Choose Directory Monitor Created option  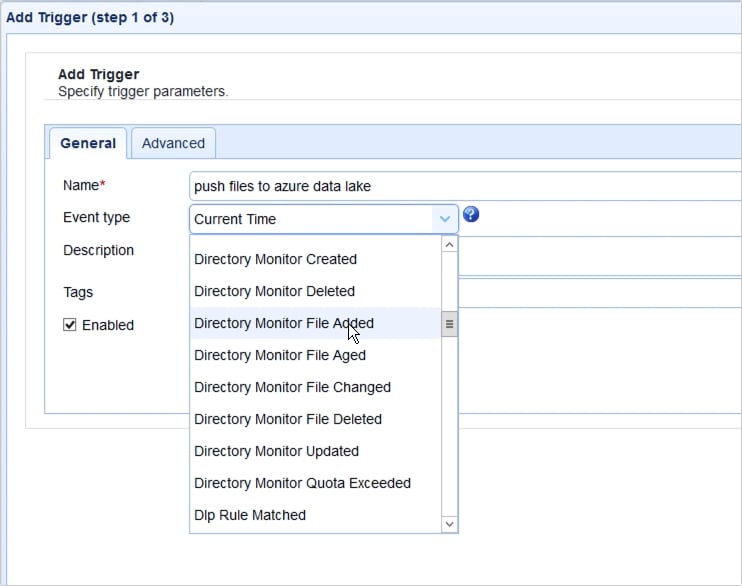pyautogui.click(x=275, y=259)
